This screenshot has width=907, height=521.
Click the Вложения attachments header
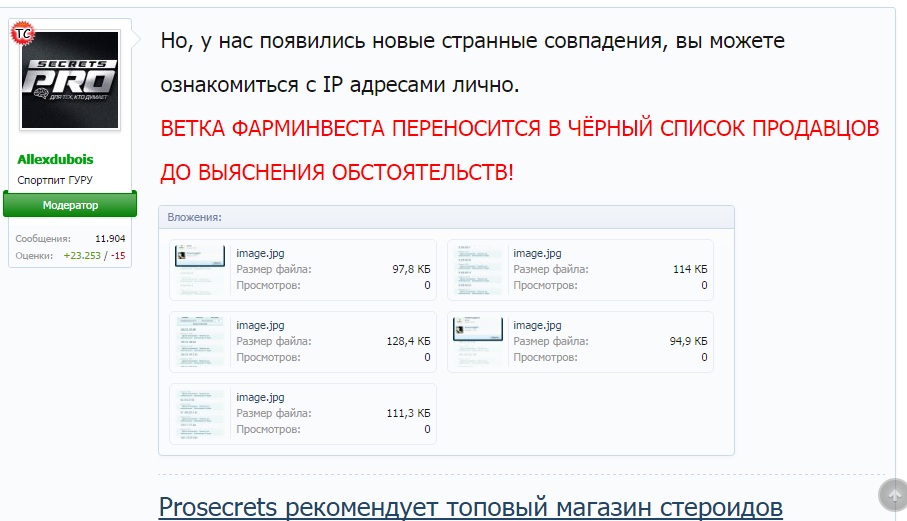pos(194,217)
